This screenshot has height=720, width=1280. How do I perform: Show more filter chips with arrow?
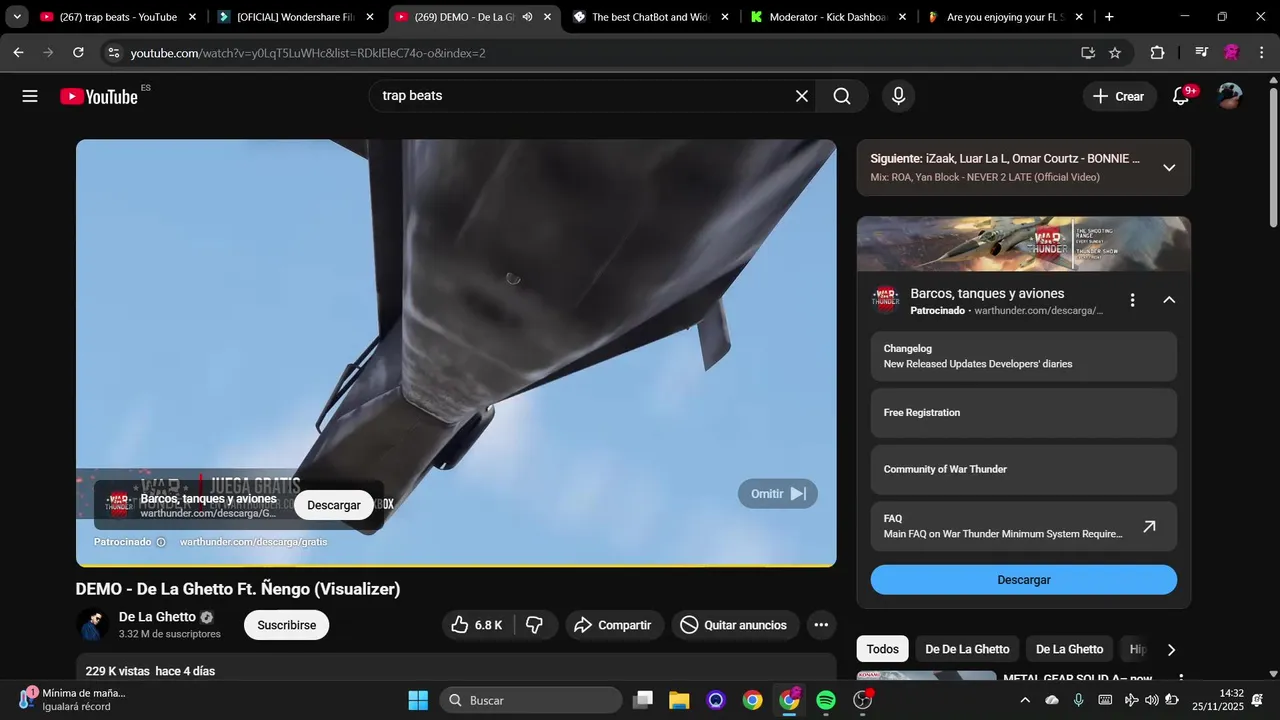pyautogui.click(x=1171, y=649)
